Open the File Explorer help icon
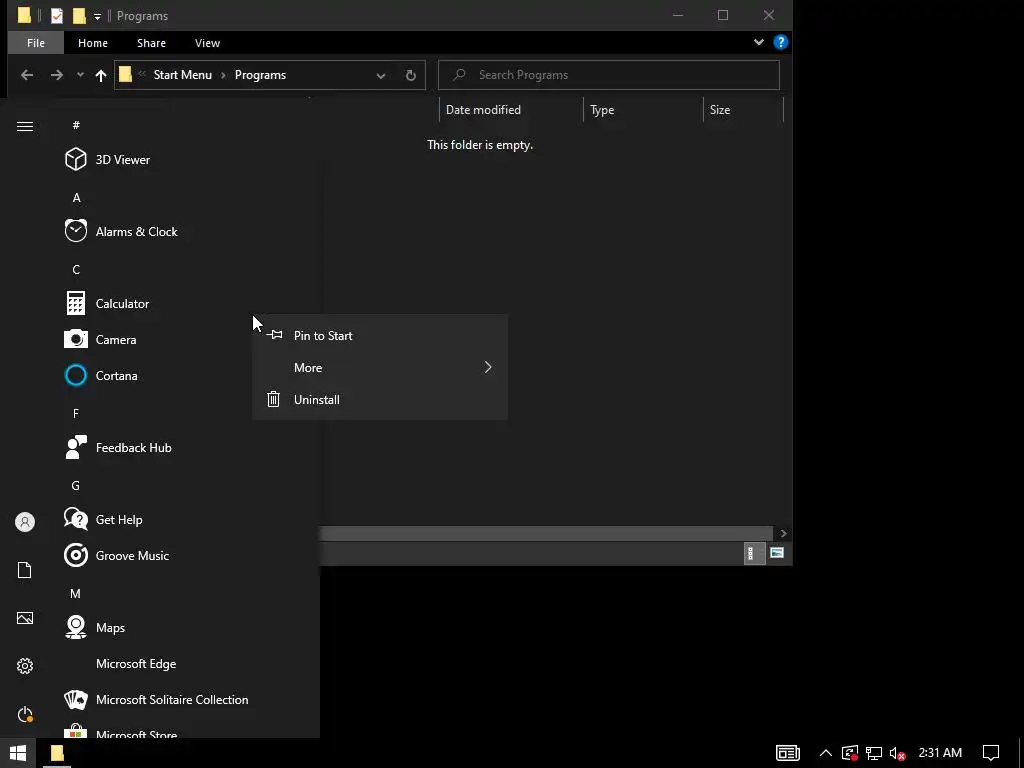Image resolution: width=1024 pixels, height=768 pixels. [780, 42]
